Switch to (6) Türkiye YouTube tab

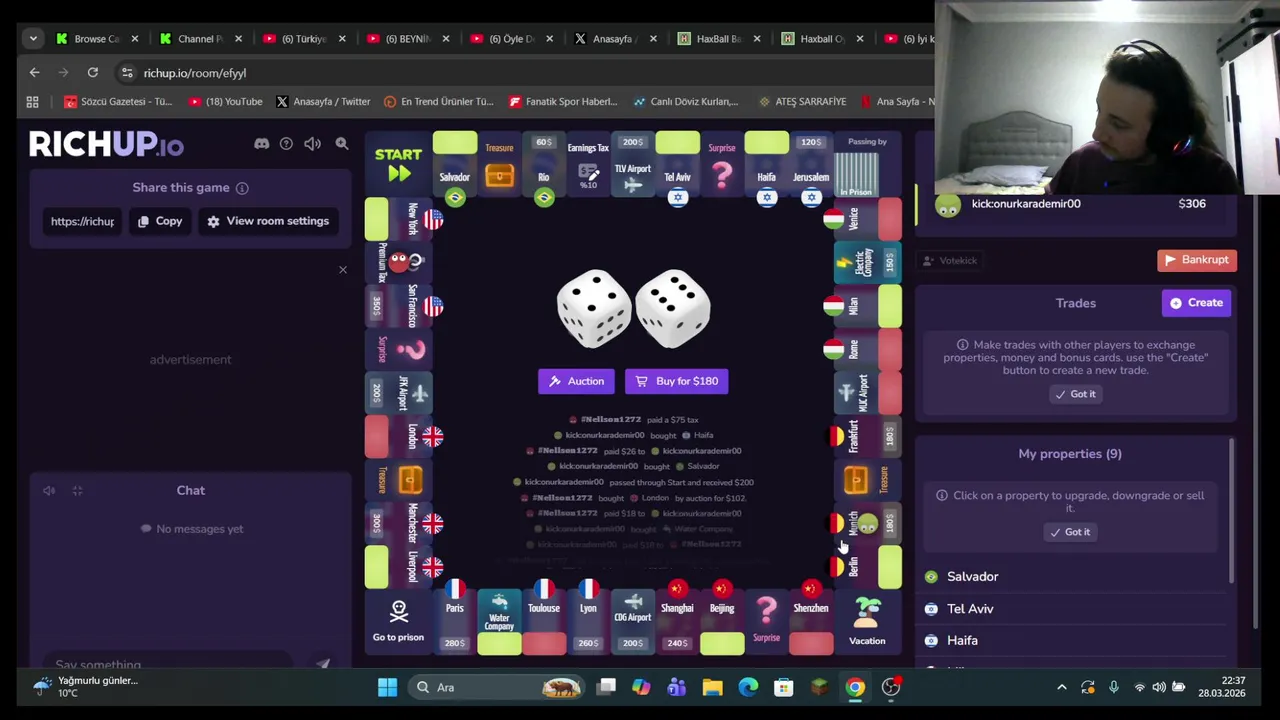pyautogui.click(x=304, y=39)
